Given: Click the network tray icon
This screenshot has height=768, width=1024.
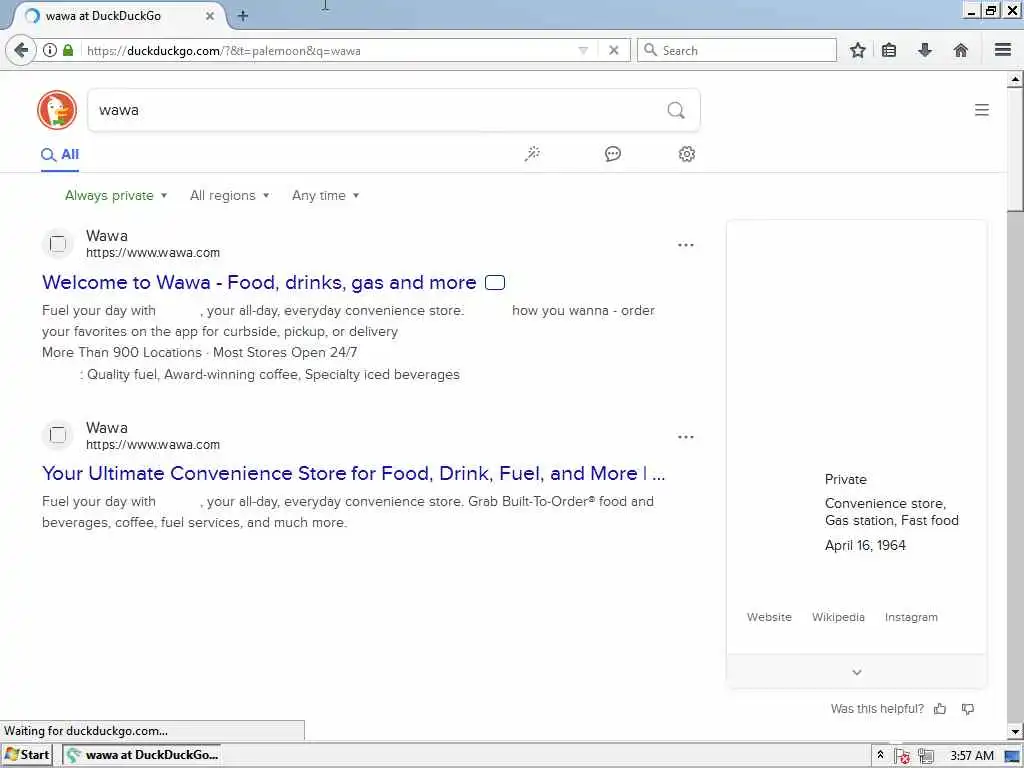Looking at the screenshot, I should pos(925,756).
